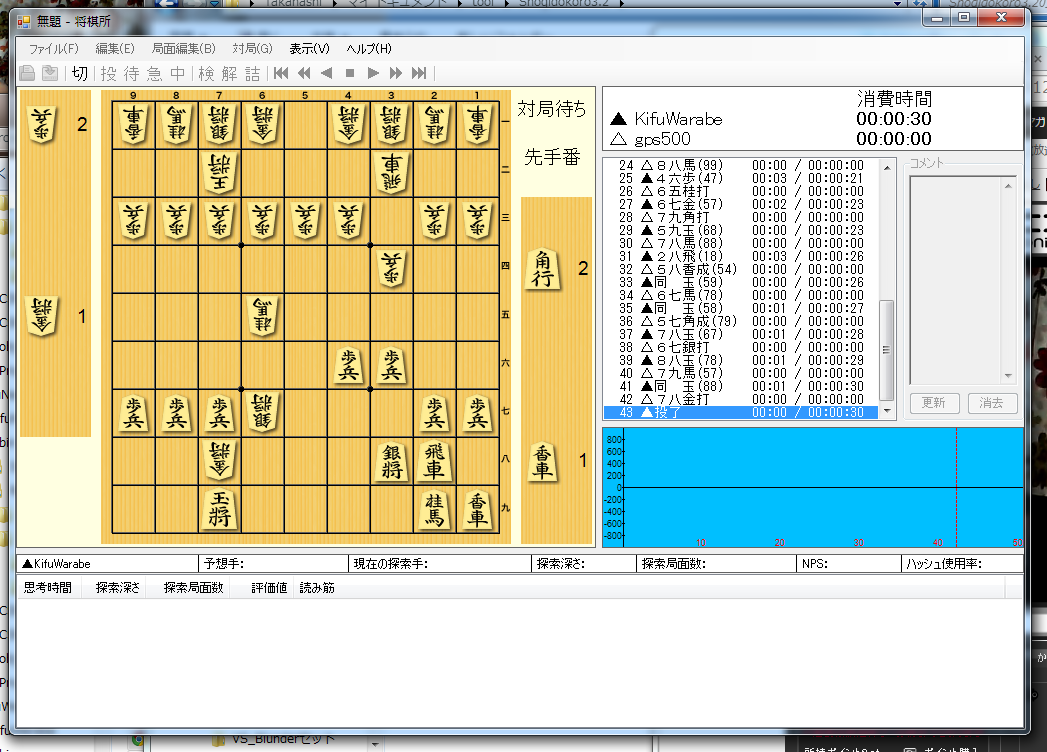The image size is (1047, 752).
Task: Step back one move
Action: coord(327,73)
